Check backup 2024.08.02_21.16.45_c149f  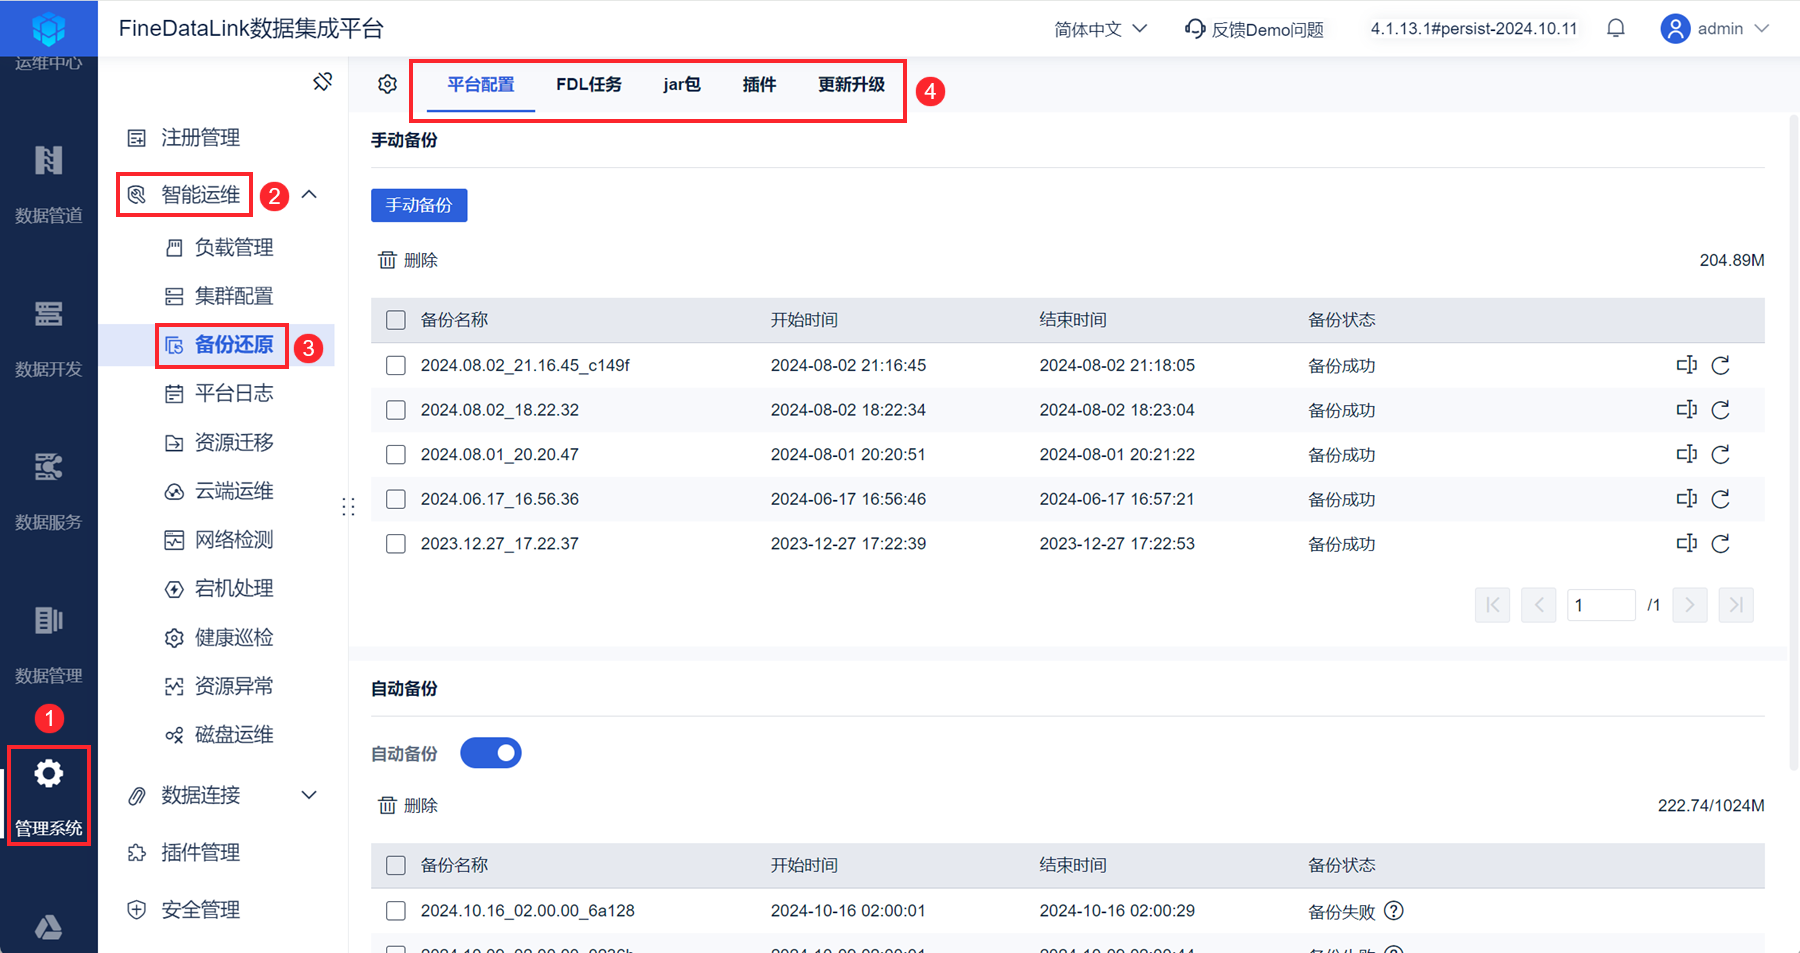coord(396,365)
